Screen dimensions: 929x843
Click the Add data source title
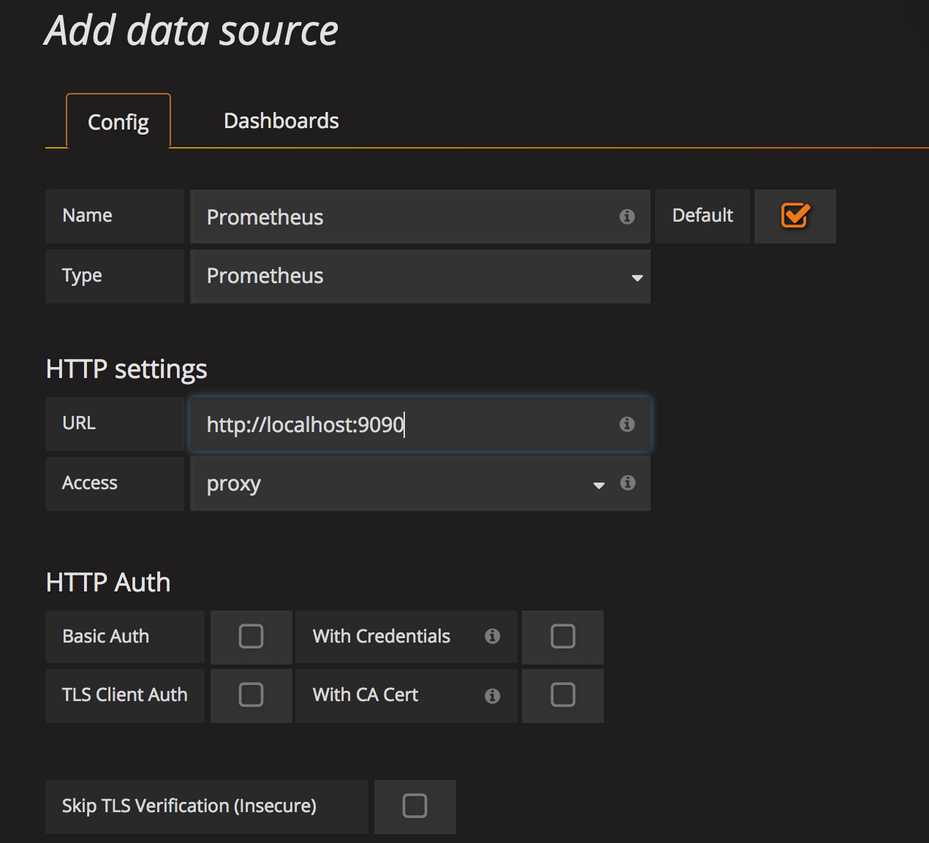[x=191, y=31]
